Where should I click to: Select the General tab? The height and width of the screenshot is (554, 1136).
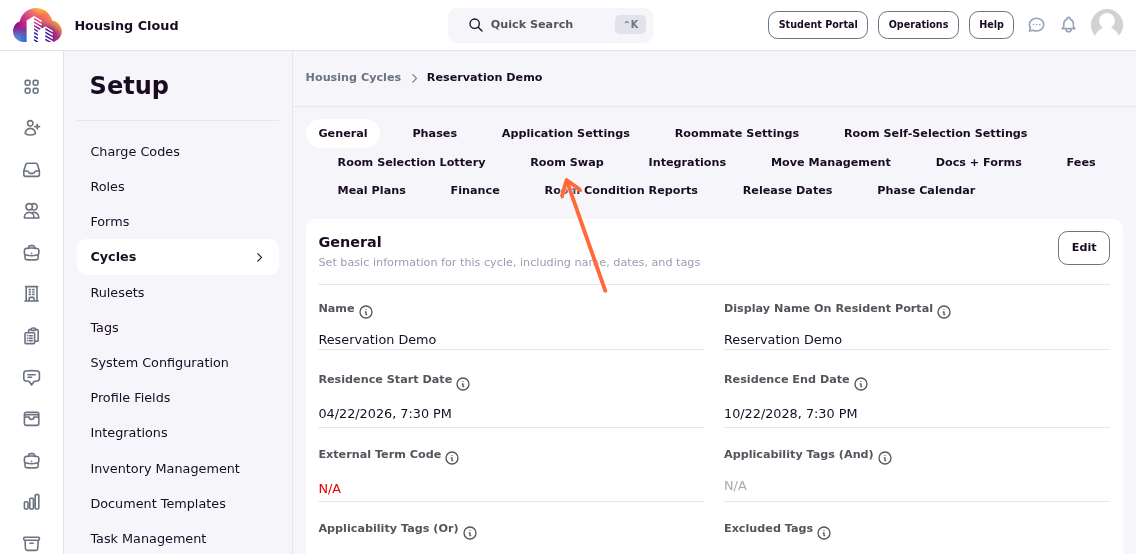click(343, 133)
